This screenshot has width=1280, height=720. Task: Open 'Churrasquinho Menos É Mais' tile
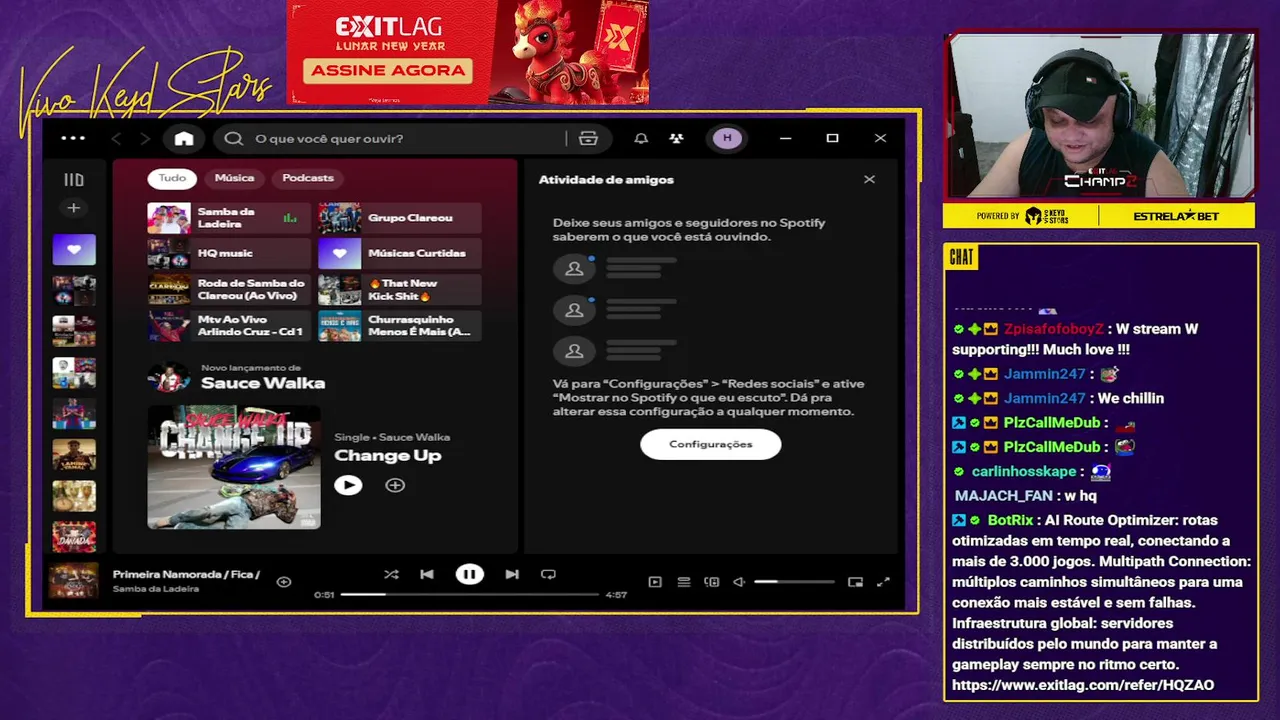click(x=399, y=326)
